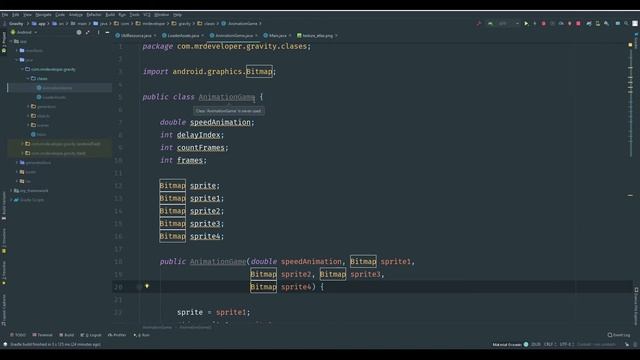Expand the androidTest package
This screenshot has width=640, height=360.
click(x=22, y=144)
